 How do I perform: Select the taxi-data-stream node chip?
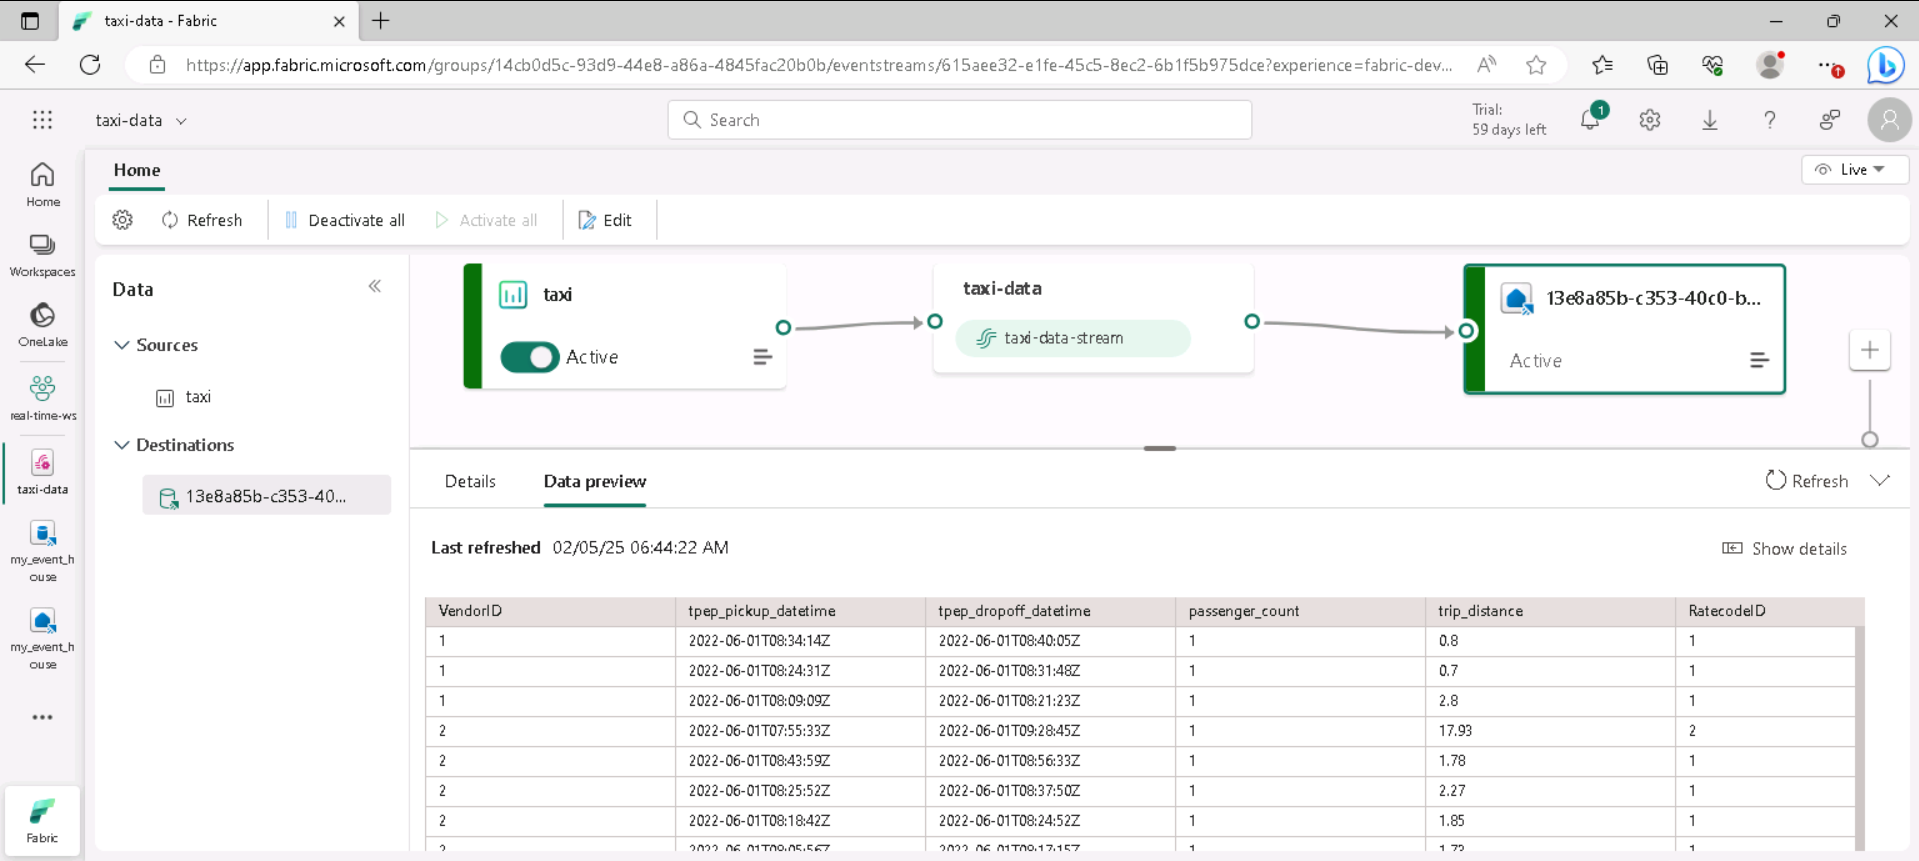pyautogui.click(x=1073, y=338)
